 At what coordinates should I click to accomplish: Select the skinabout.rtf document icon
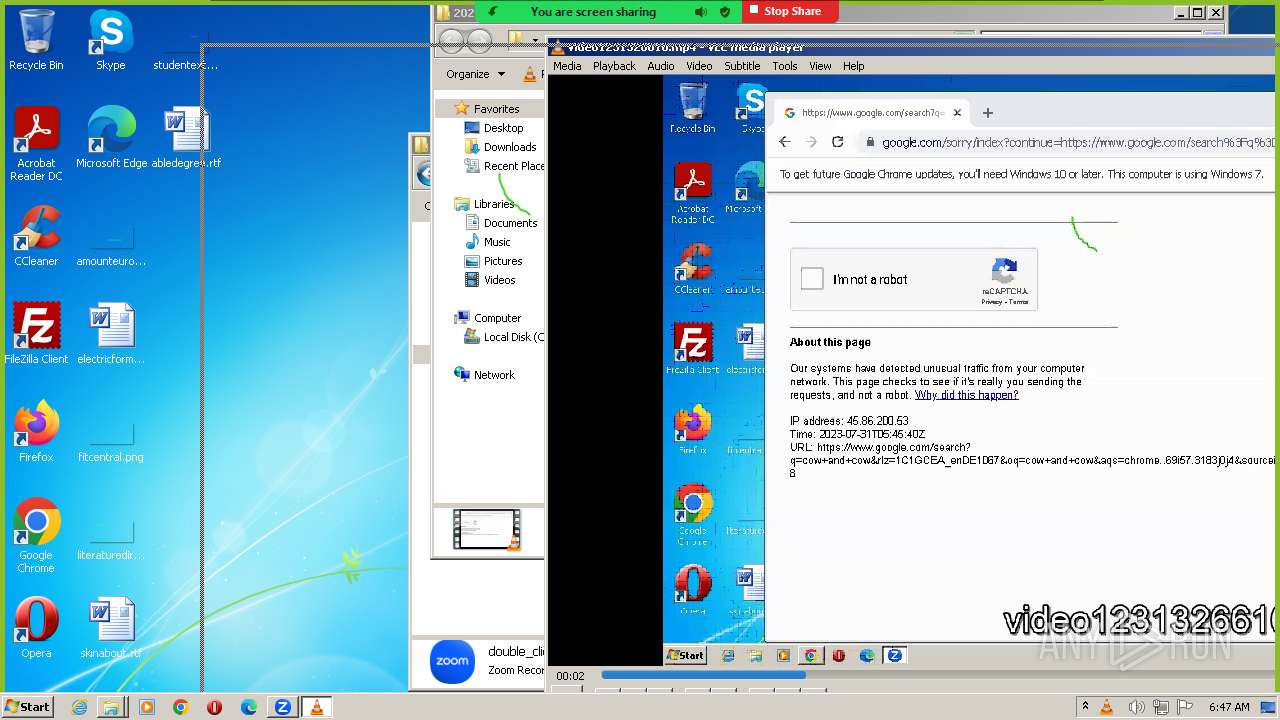[111, 628]
